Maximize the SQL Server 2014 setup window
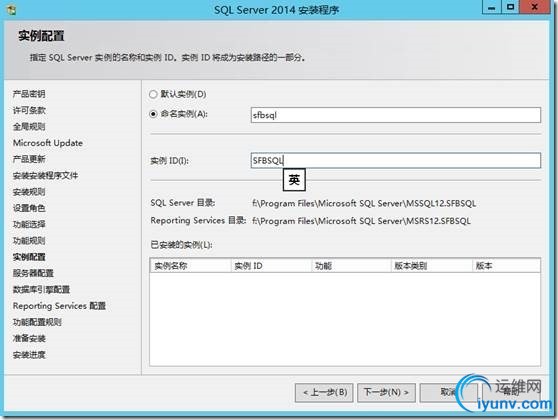 (x=510, y=7)
